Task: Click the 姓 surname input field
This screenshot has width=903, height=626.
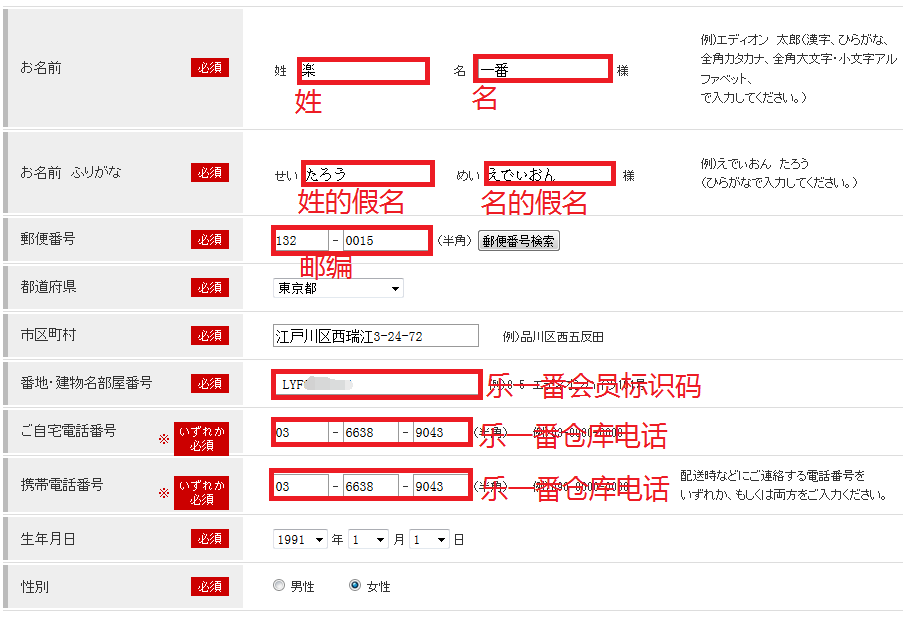Action: tap(363, 71)
